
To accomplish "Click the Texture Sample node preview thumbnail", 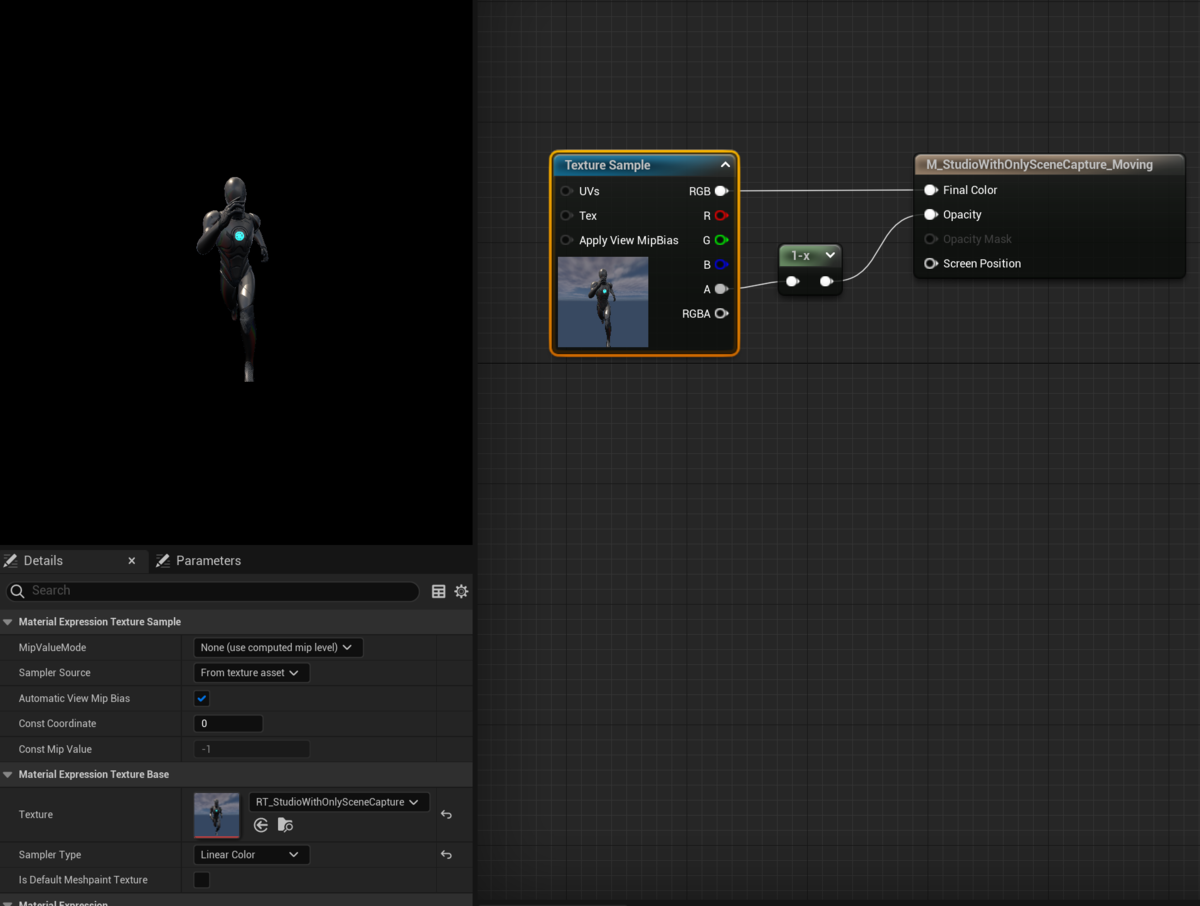I will 603,302.
